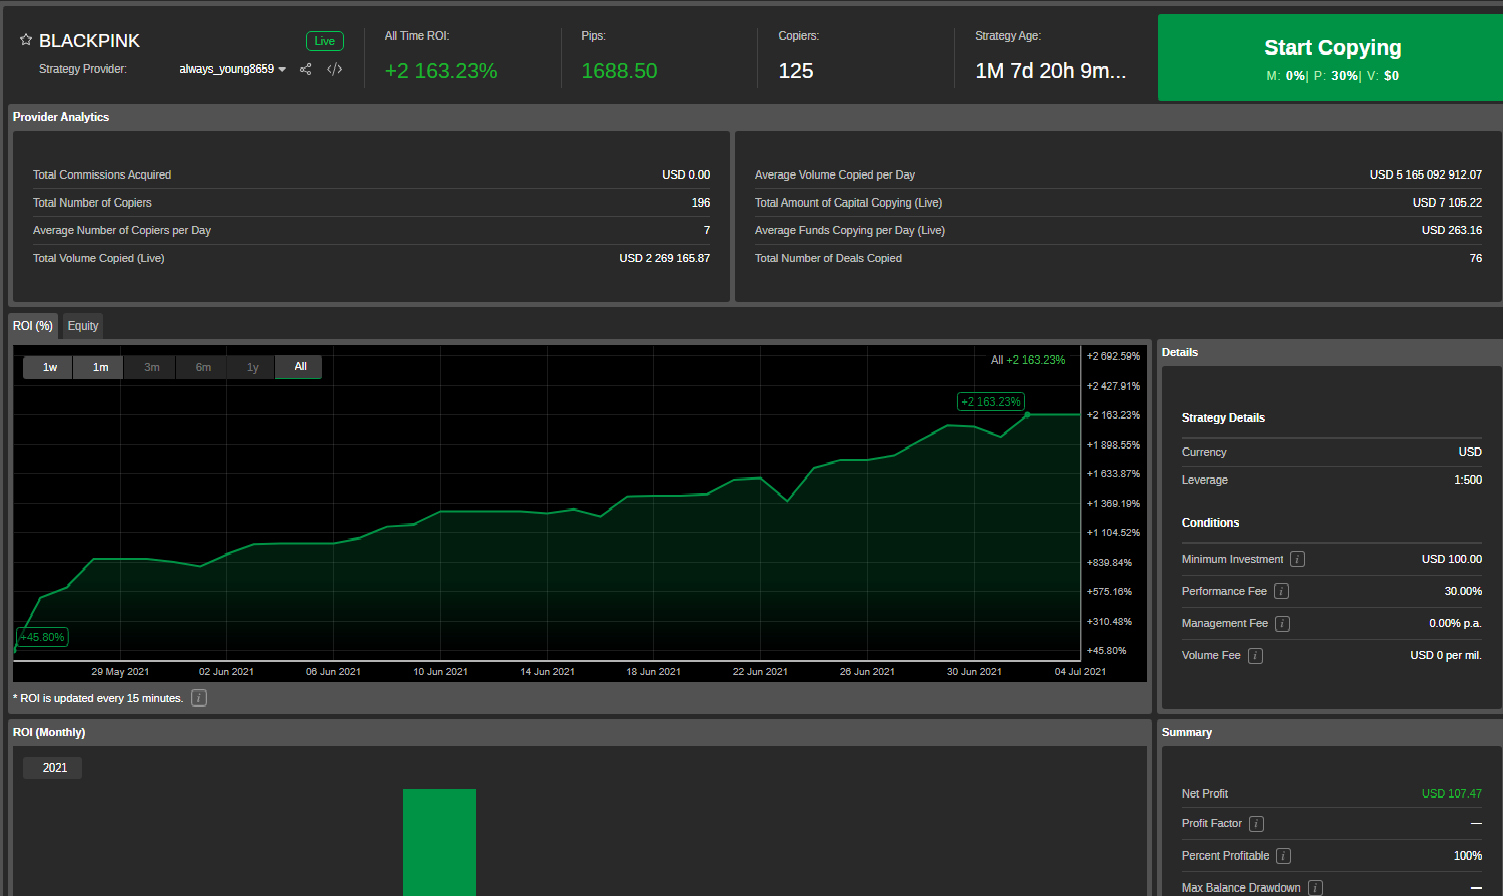Select the All chart range

(x=300, y=367)
